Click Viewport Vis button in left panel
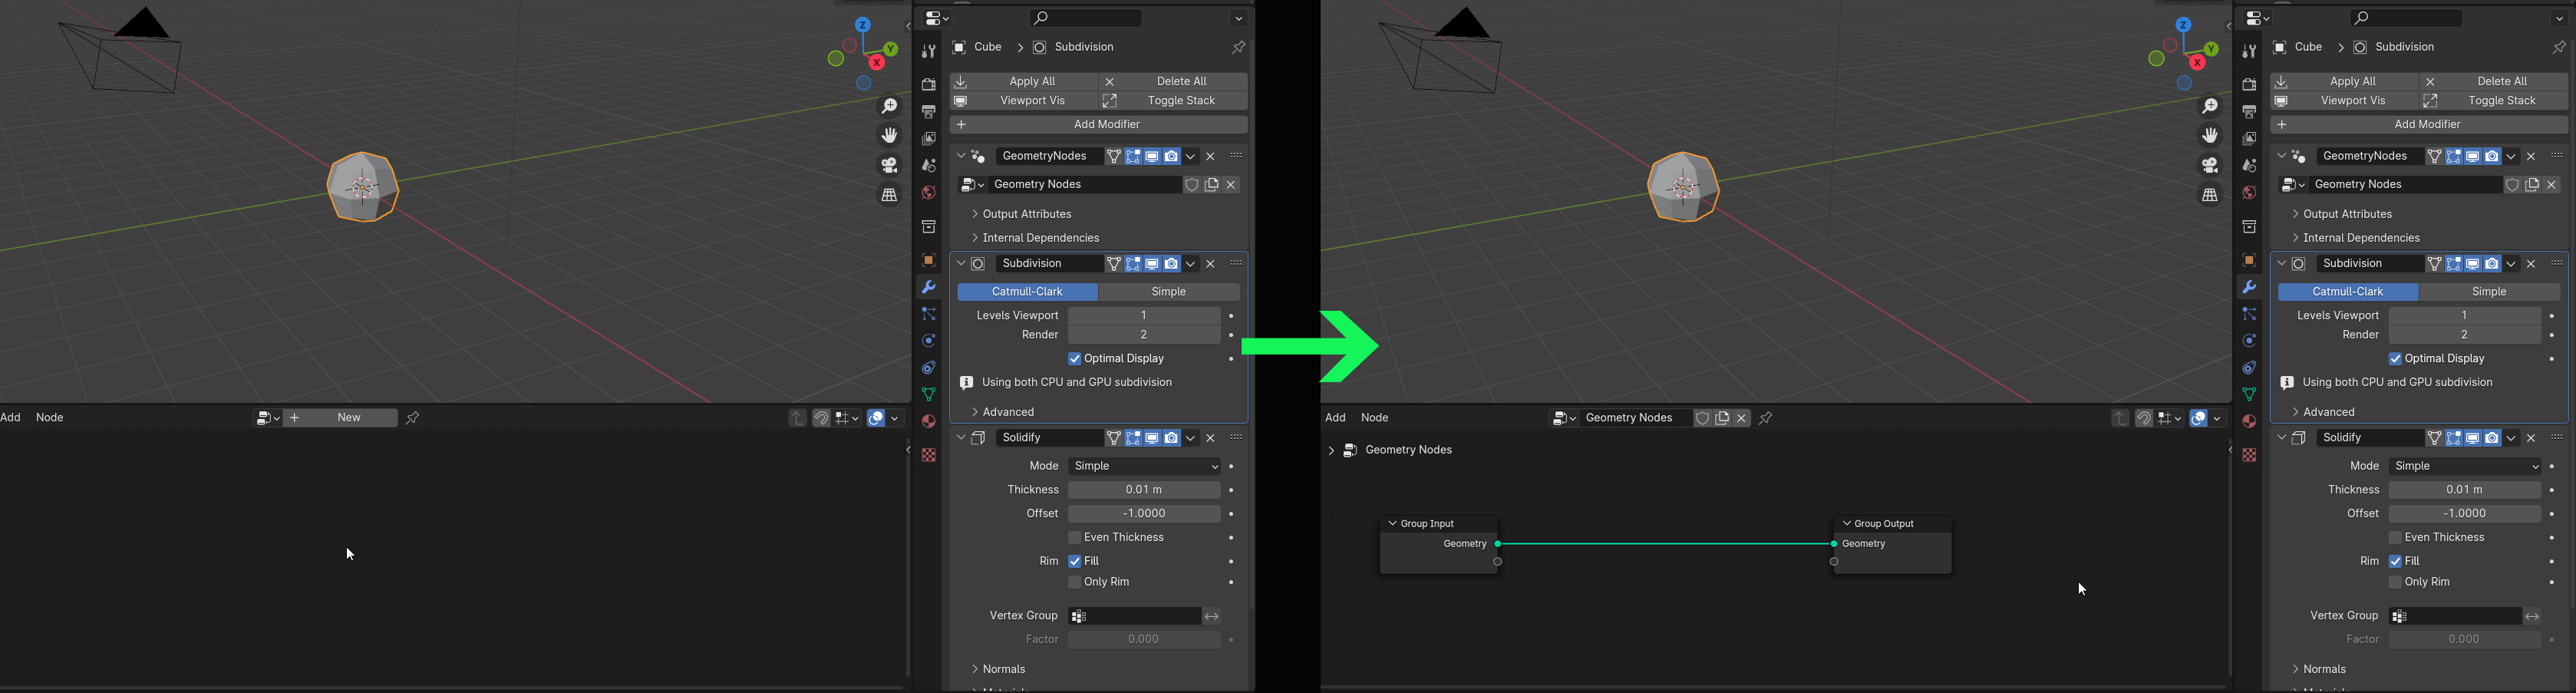 coord(1023,101)
